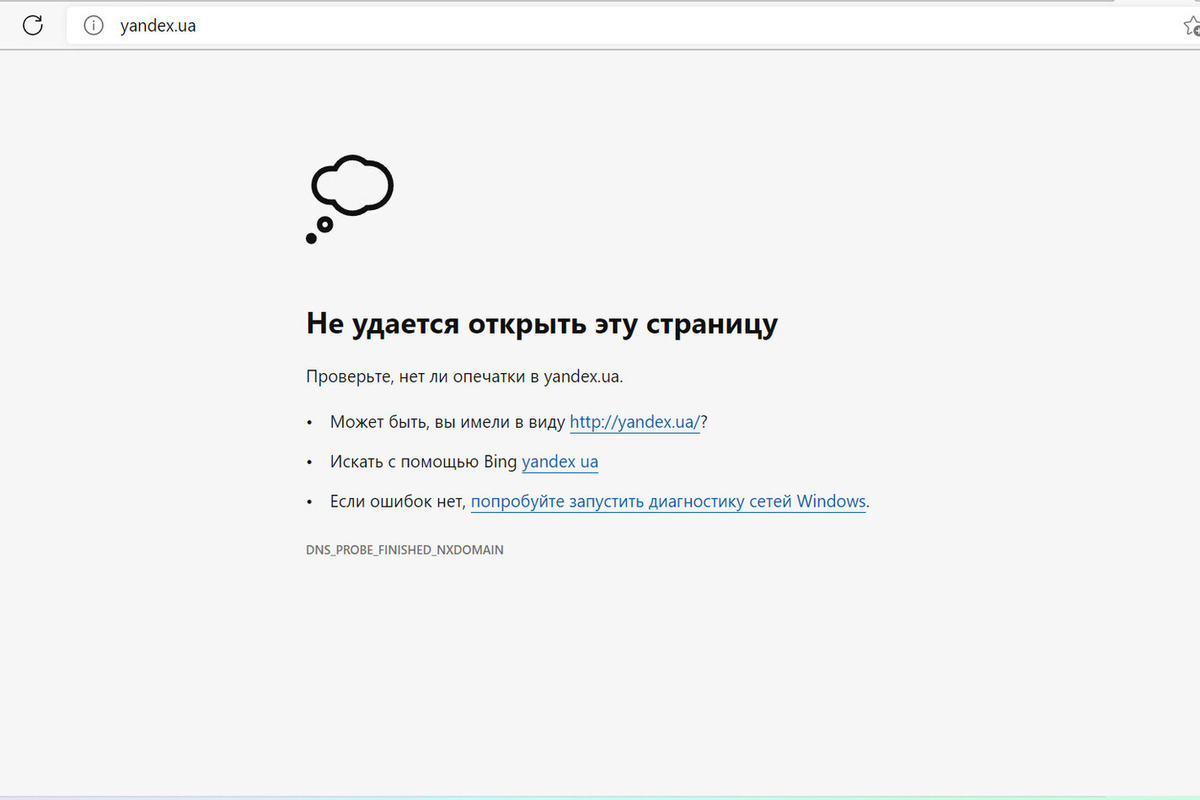1200x800 pixels.
Task: Click the heading "Не удается открыть эту страницу"
Action: click(x=541, y=324)
